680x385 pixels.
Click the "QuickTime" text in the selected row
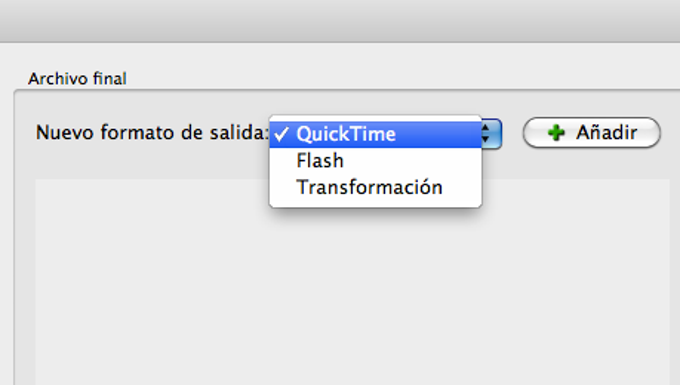click(x=346, y=134)
